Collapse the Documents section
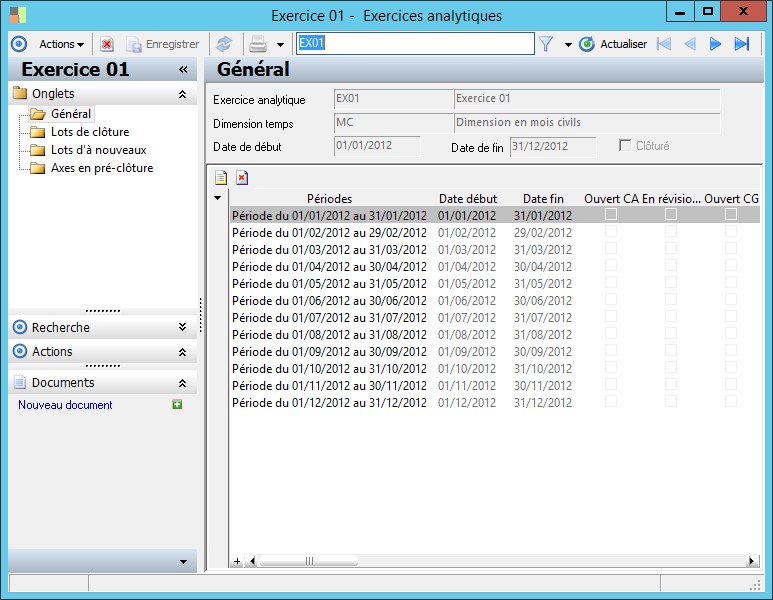 [x=182, y=383]
